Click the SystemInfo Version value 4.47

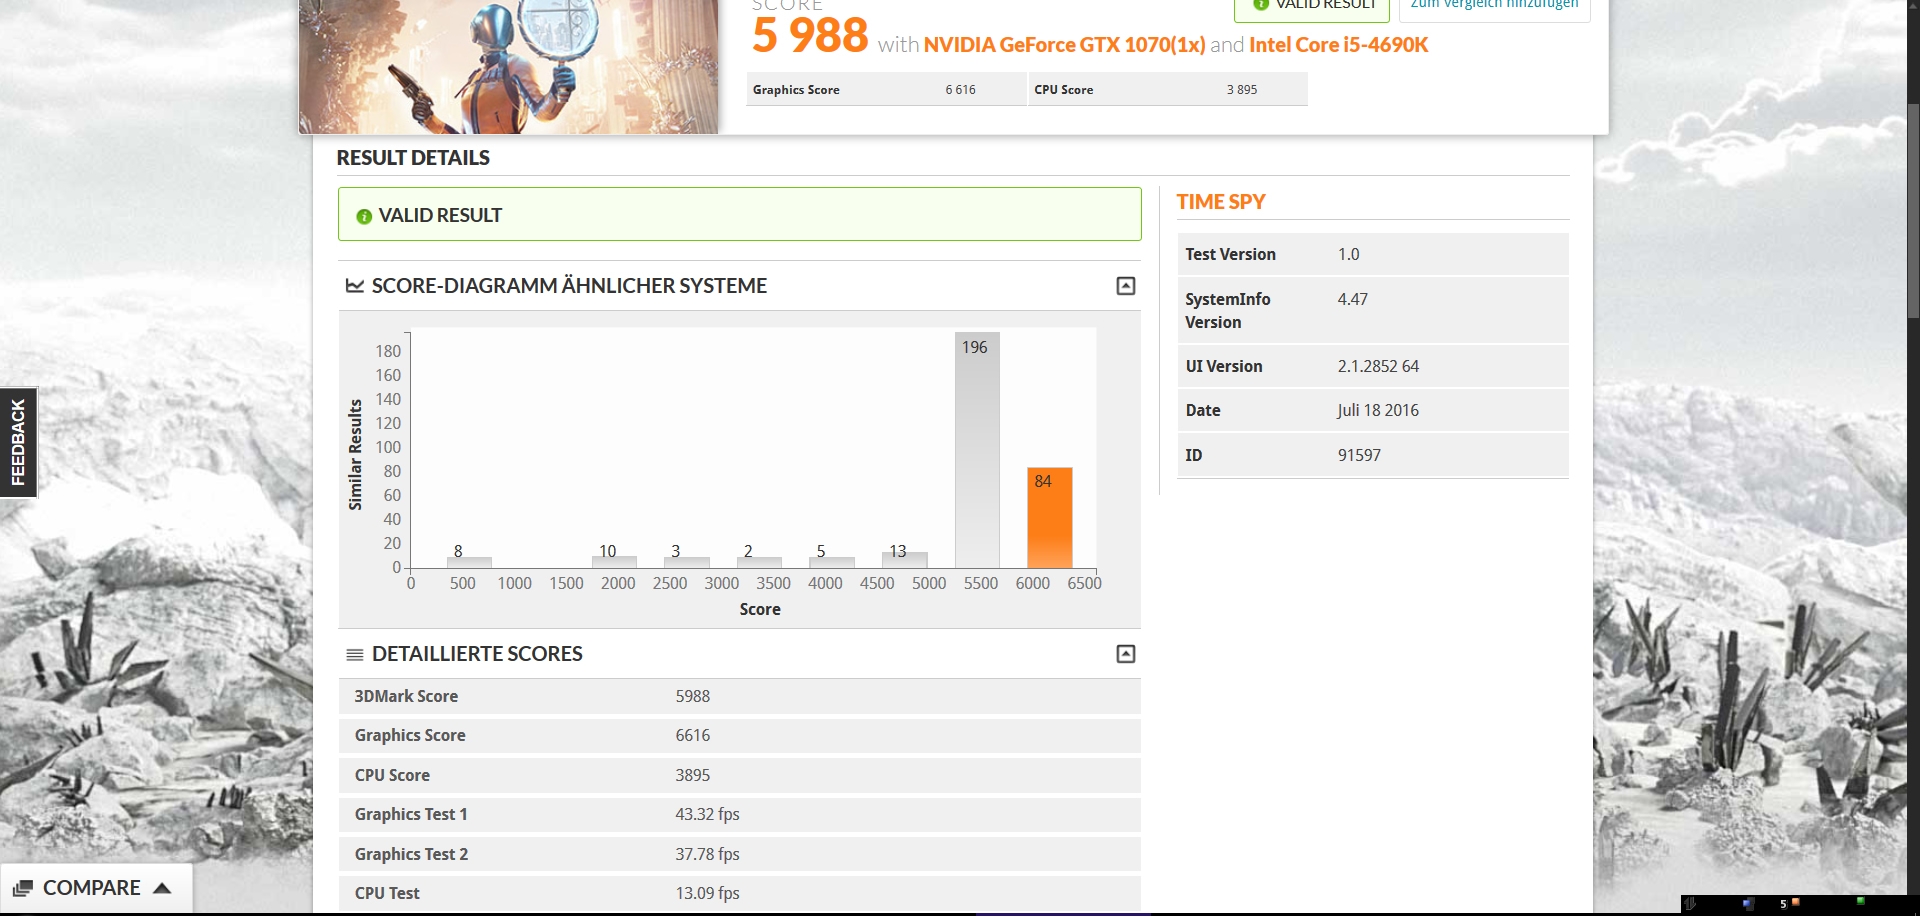1352,299
